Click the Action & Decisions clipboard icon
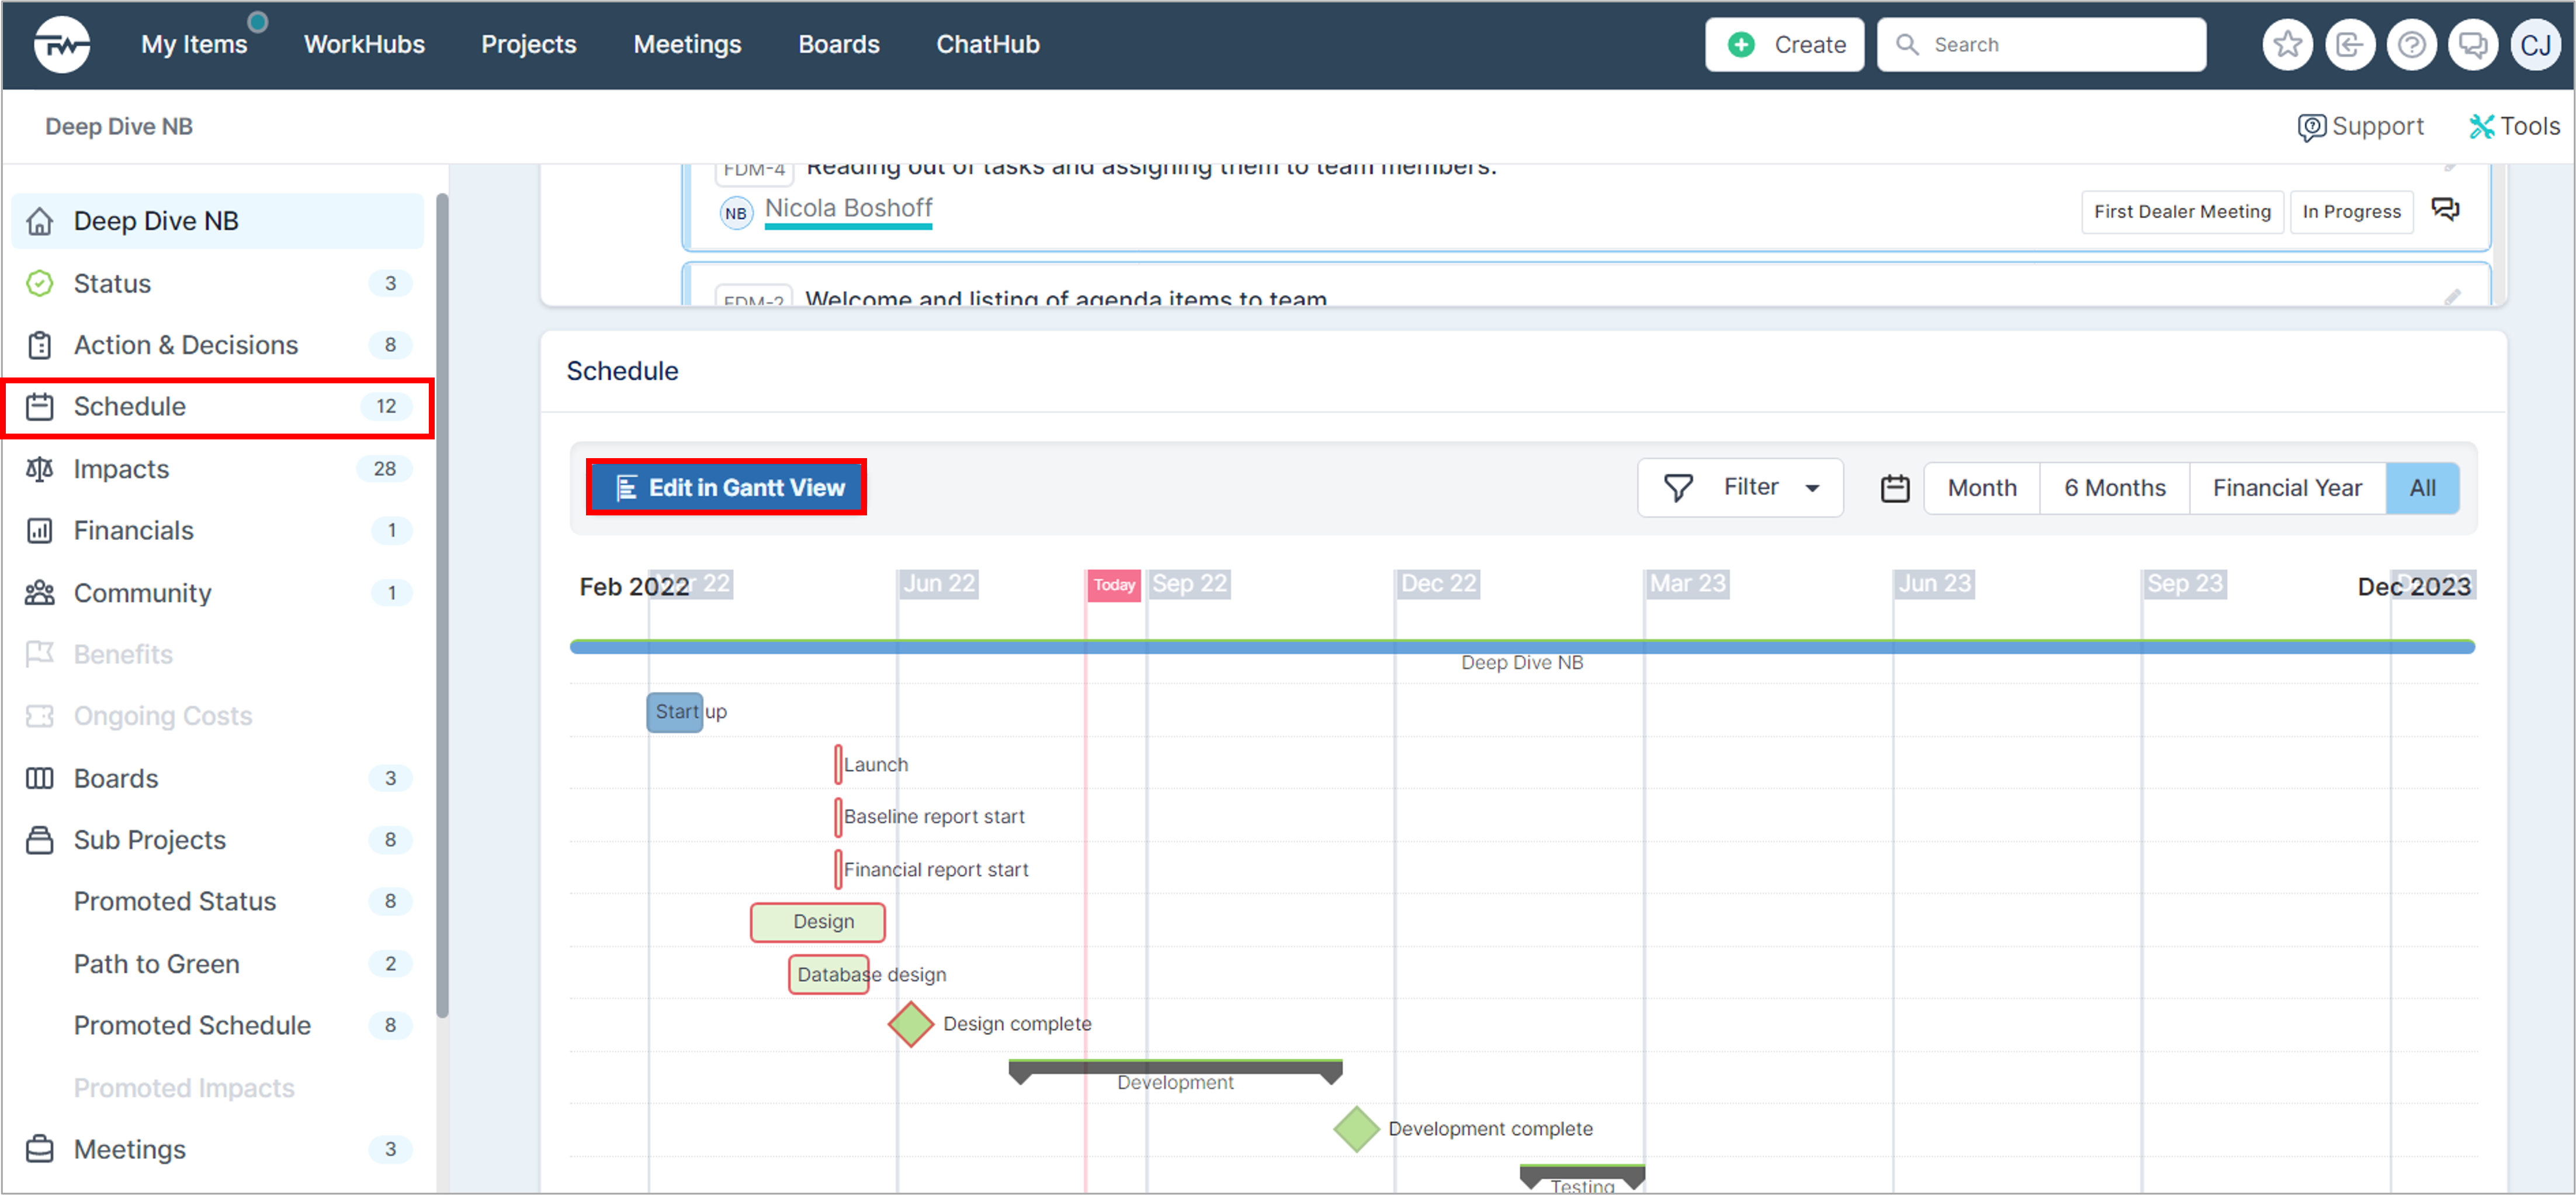The height and width of the screenshot is (1195, 2576). pos(40,345)
